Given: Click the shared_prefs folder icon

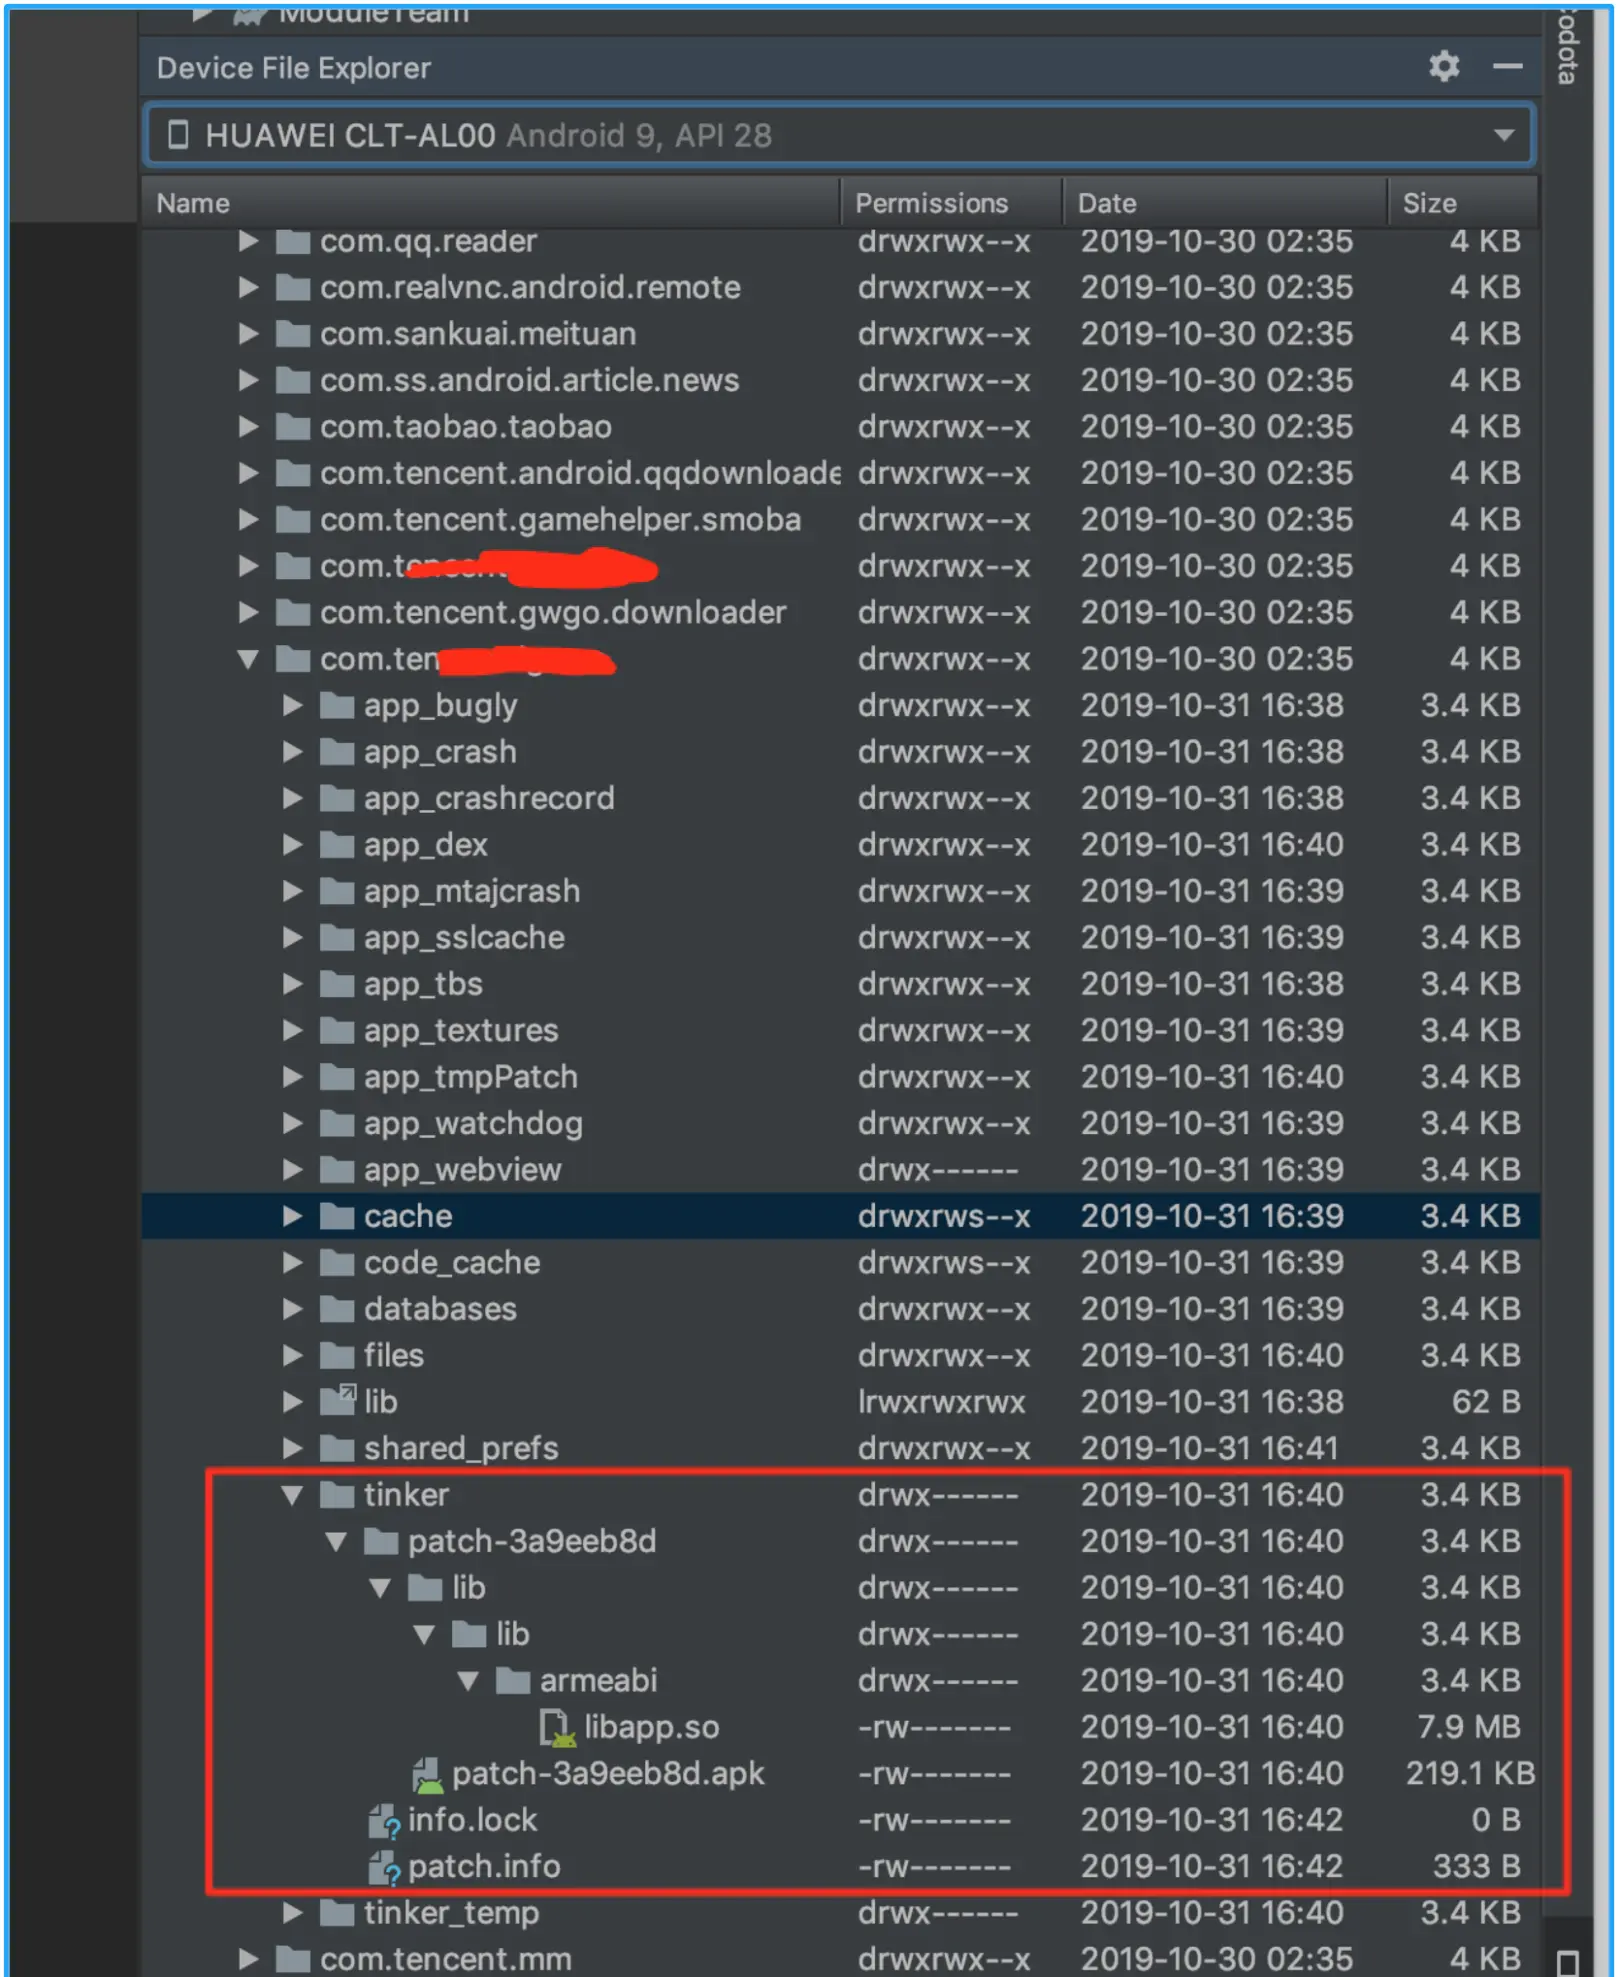Looking at the screenshot, I should tap(337, 1449).
